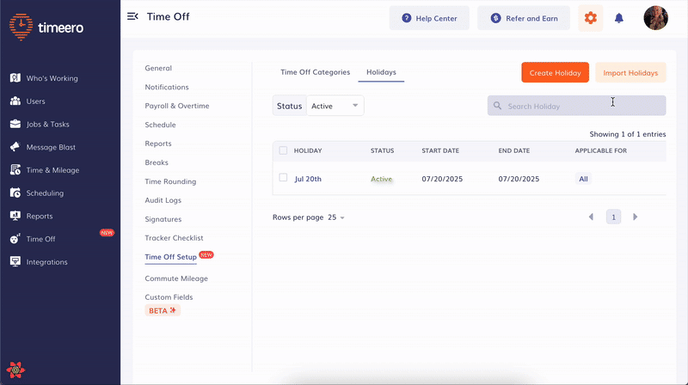Click the start date 07/20/2025 cell

442,179
